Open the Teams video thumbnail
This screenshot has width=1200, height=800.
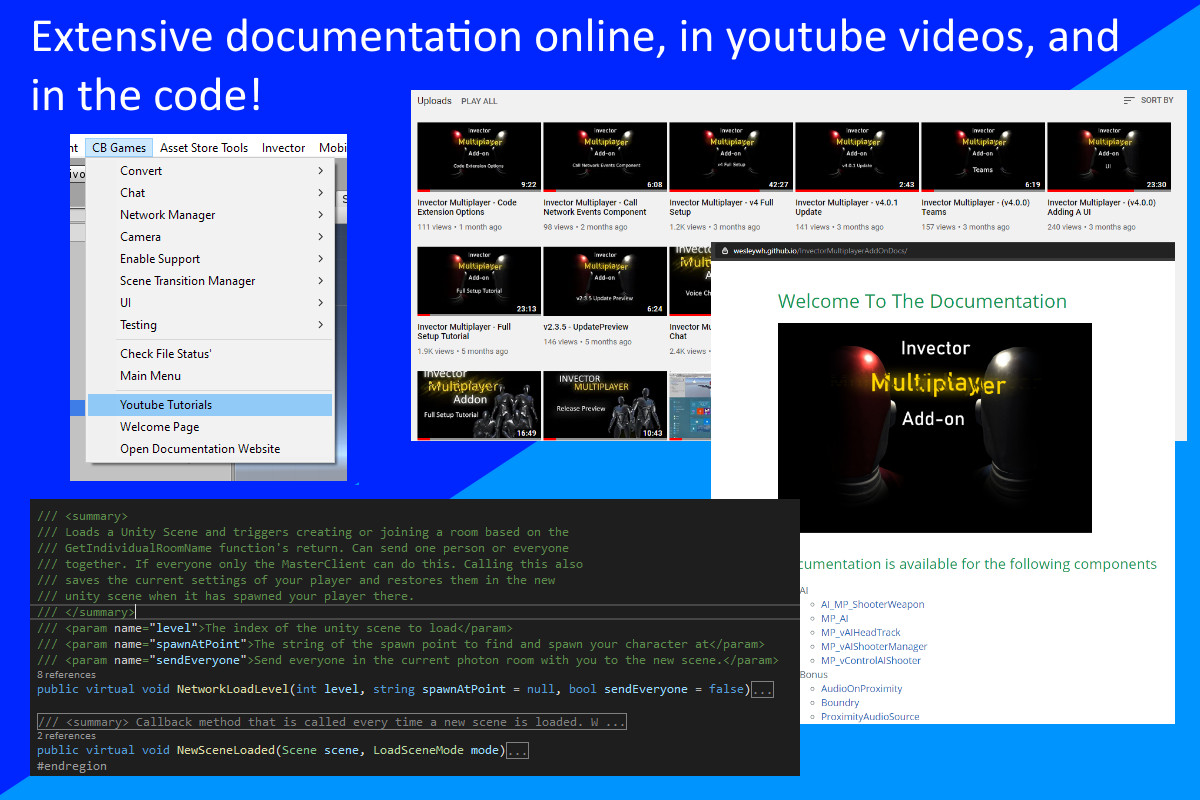point(983,156)
